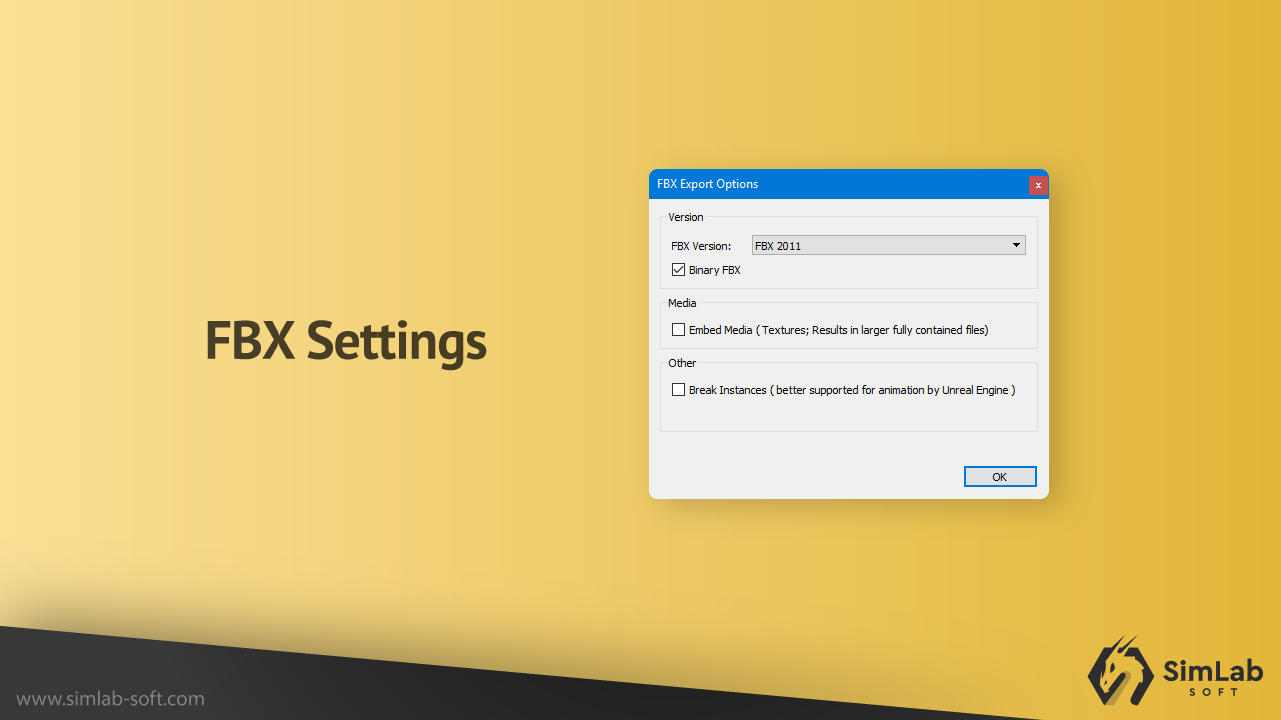This screenshot has height=720, width=1281.
Task: Tick the Break Instances checkbox
Action: click(x=679, y=390)
